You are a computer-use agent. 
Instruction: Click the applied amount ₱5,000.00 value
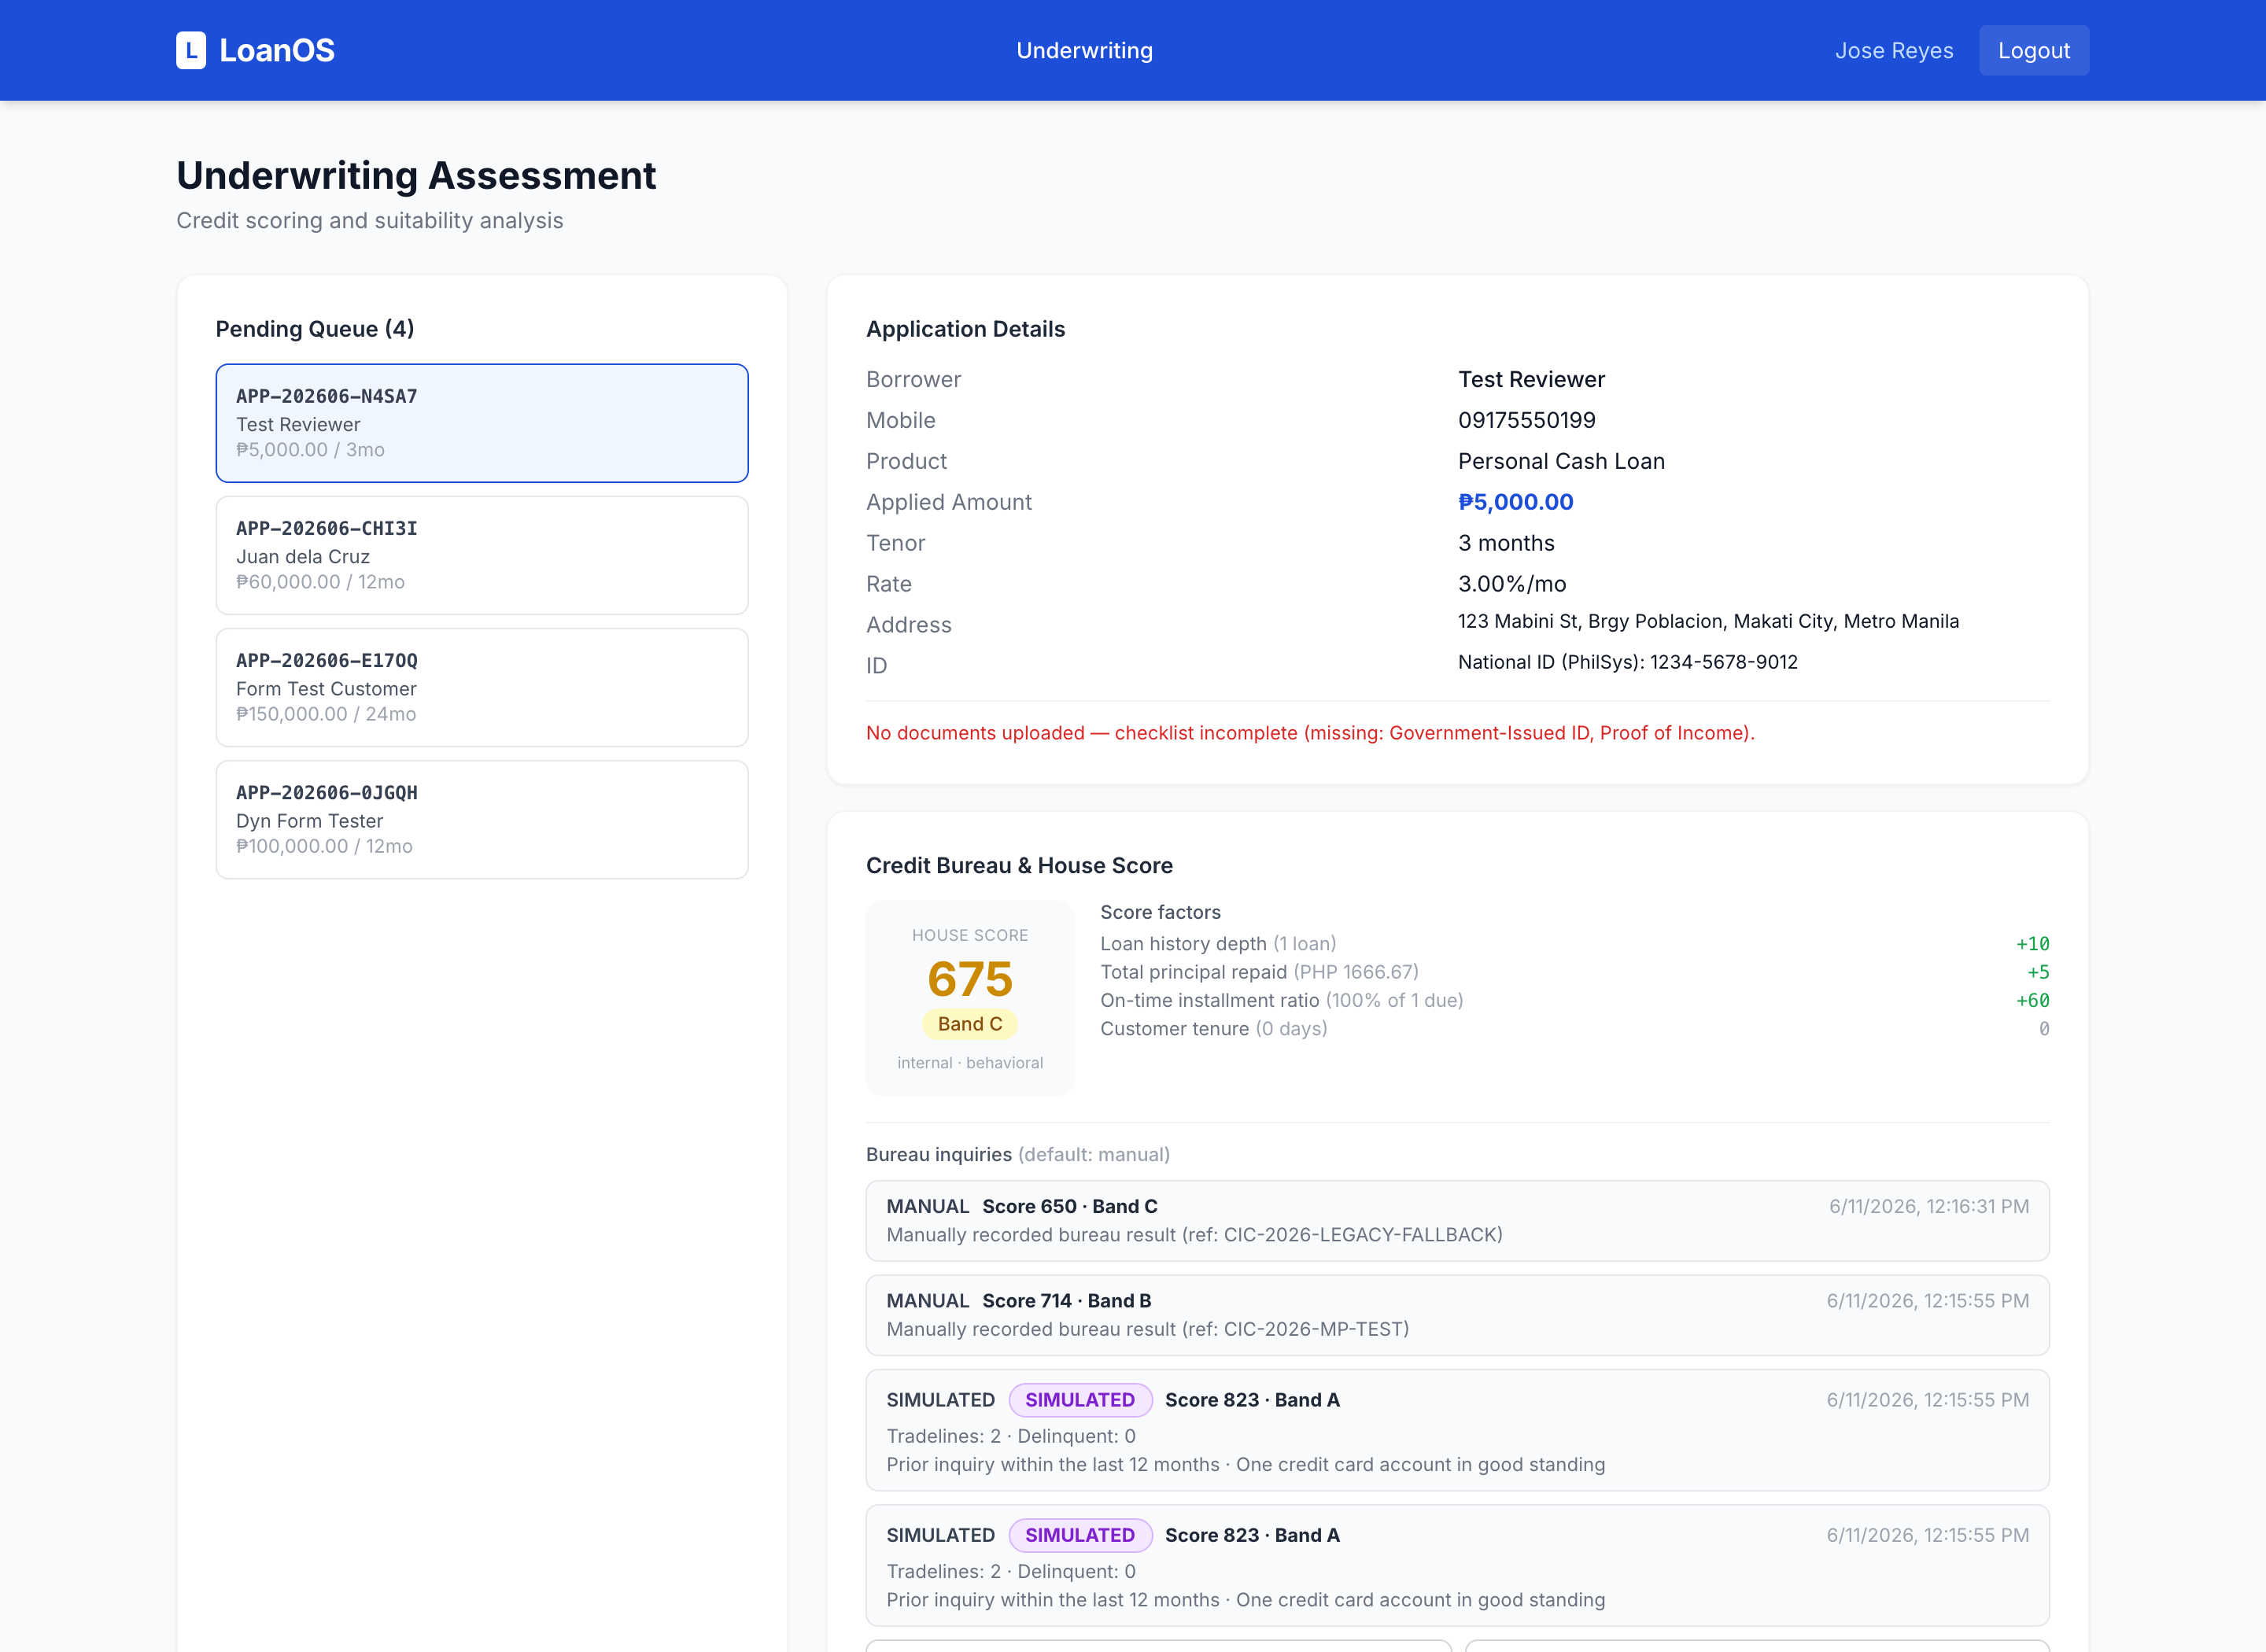pos(1515,502)
